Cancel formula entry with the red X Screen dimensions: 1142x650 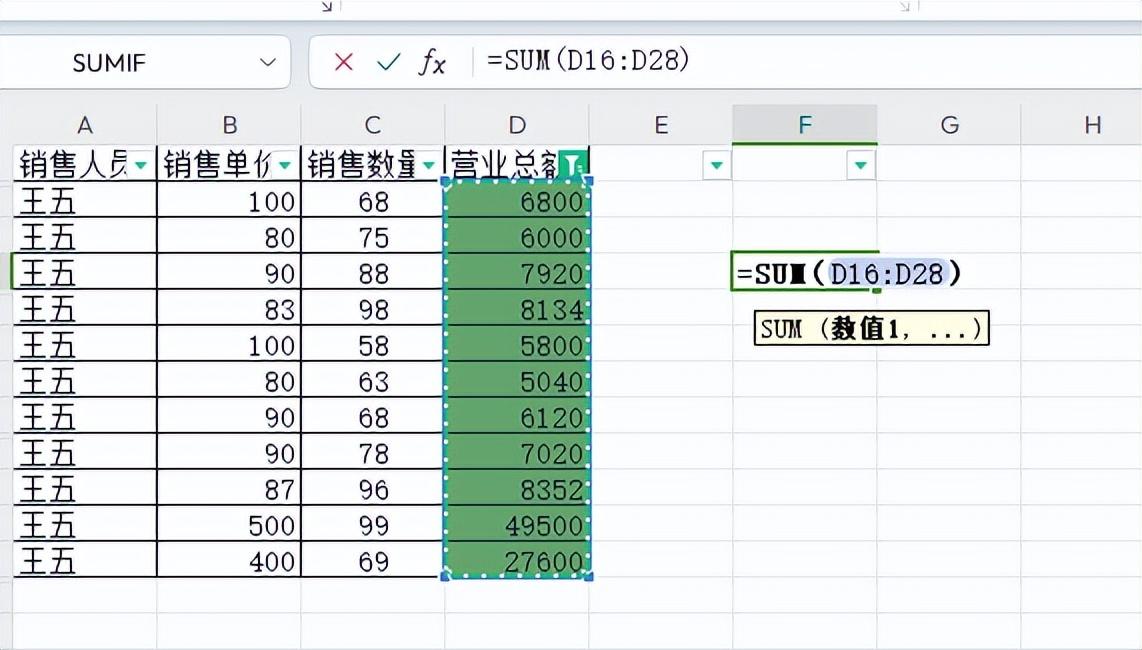click(344, 62)
